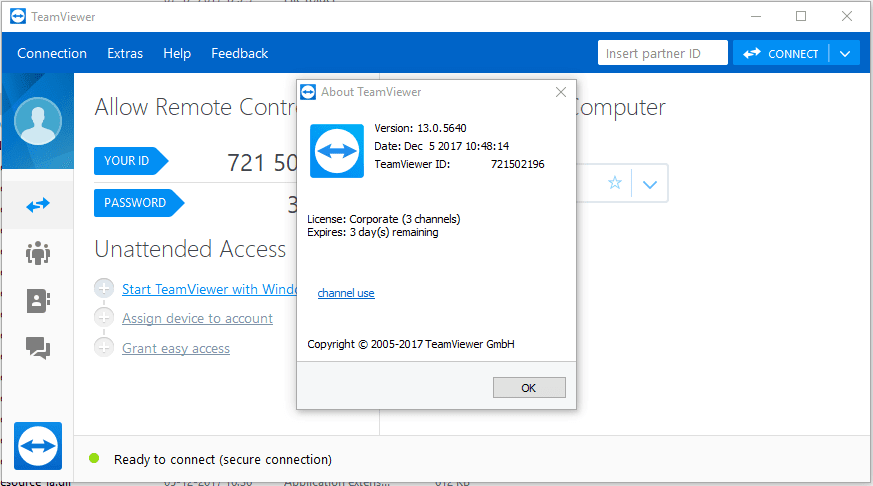Click the TeamViewer logo in About dialog
Viewport: 873px width, 486px height.
click(x=337, y=151)
